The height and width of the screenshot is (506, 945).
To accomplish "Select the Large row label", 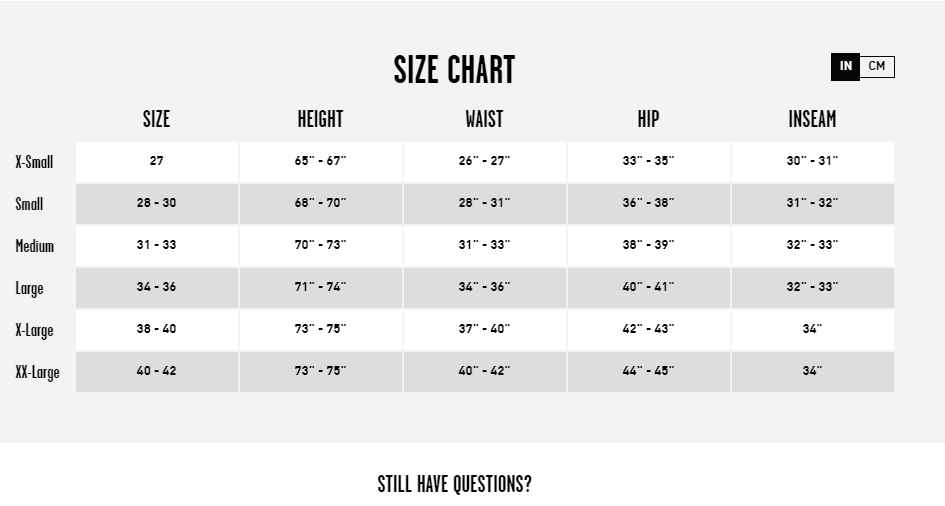I will [29, 288].
